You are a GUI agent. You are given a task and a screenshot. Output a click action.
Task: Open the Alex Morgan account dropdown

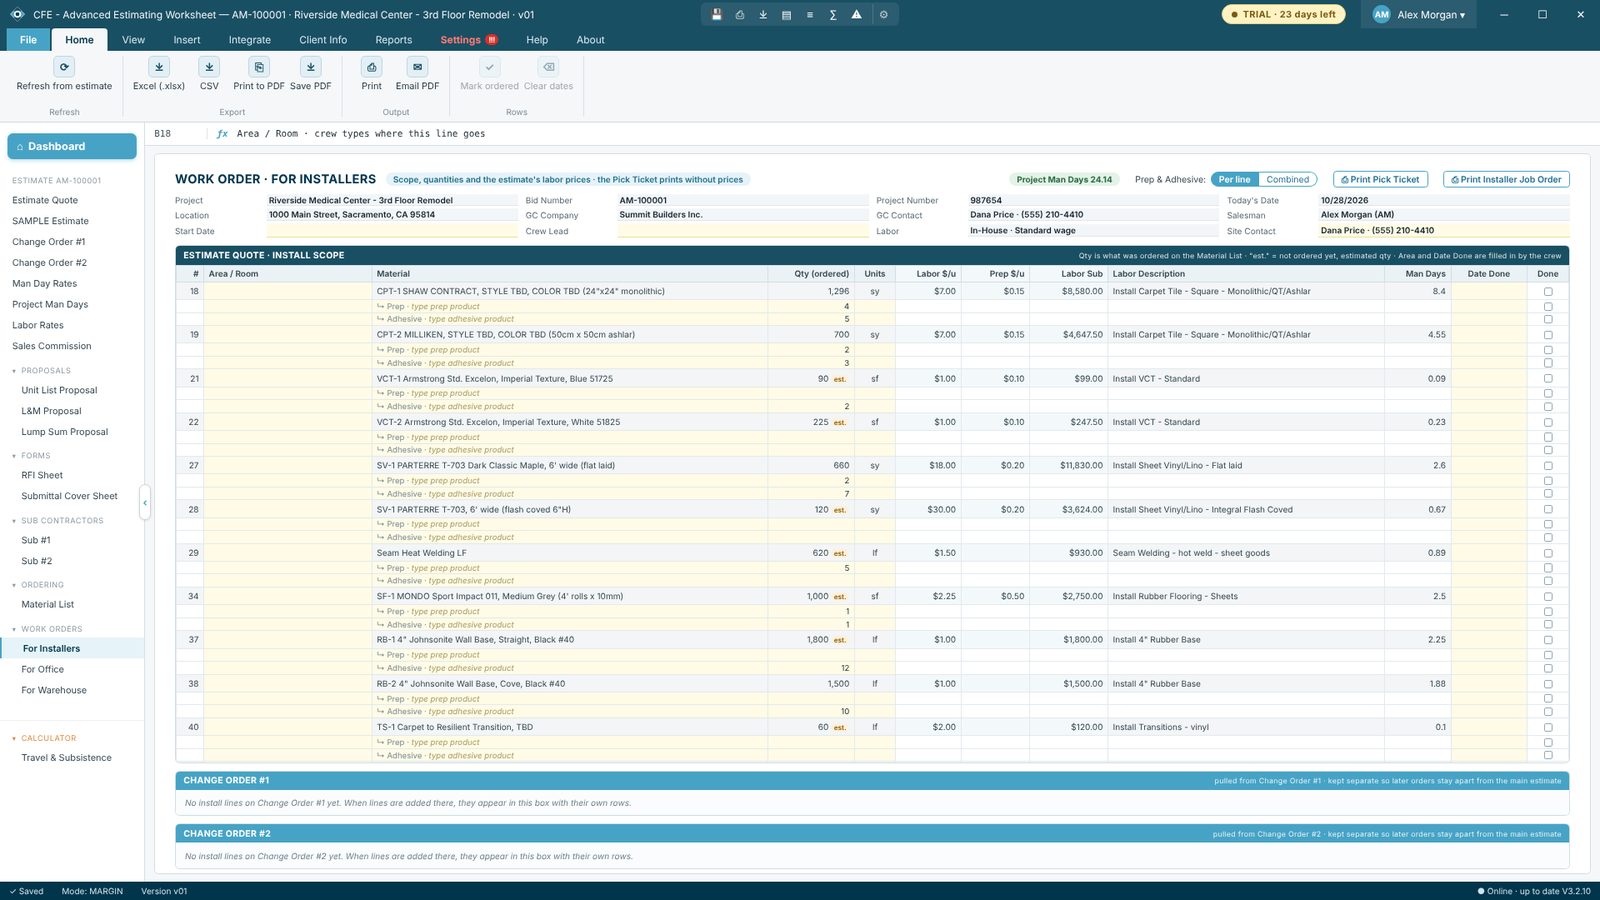point(1419,15)
